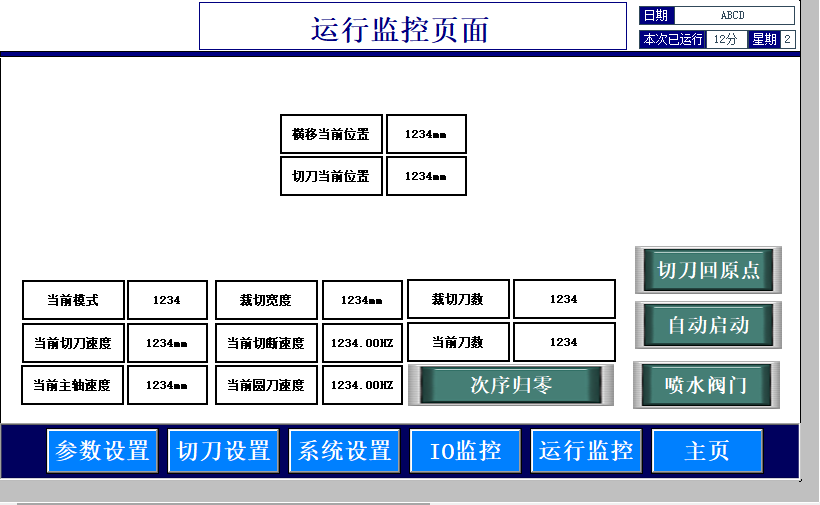Return to 主页 home page
The image size is (820, 505).
click(x=707, y=451)
